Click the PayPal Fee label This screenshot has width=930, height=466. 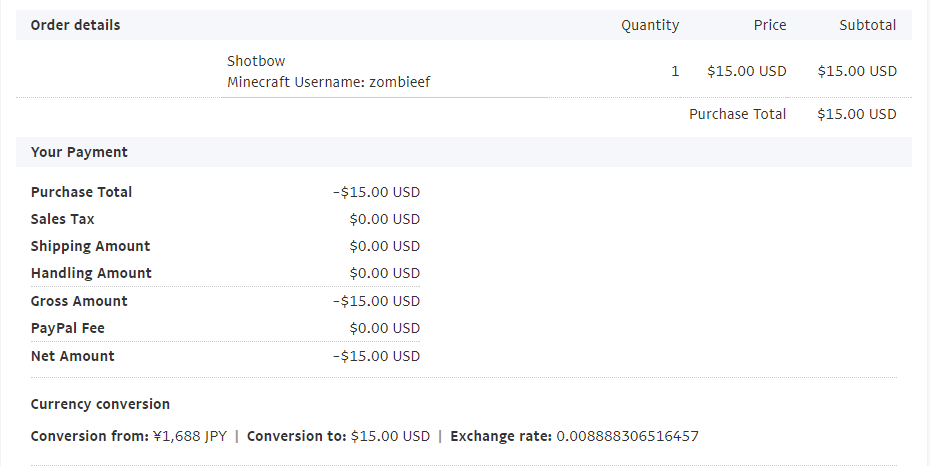click(x=68, y=328)
